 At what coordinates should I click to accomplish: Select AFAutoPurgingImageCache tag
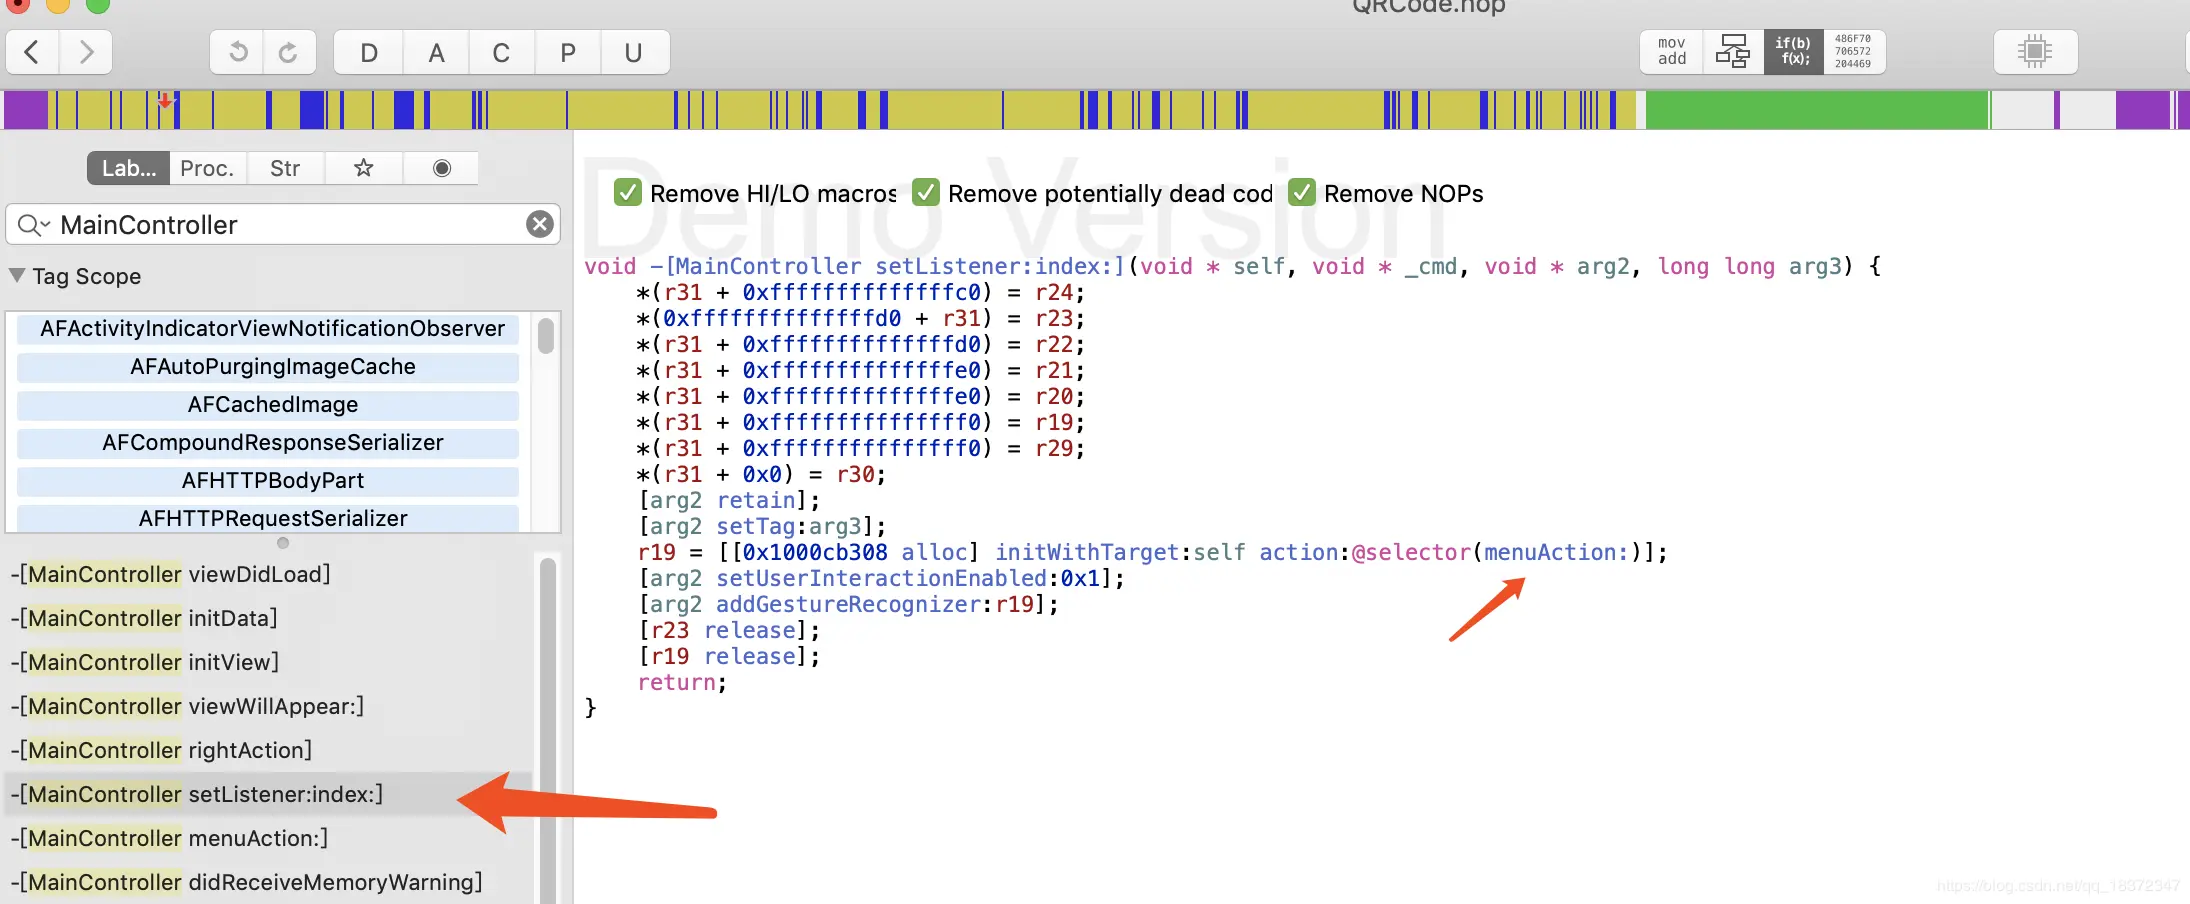pyautogui.click(x=268, y=367)
